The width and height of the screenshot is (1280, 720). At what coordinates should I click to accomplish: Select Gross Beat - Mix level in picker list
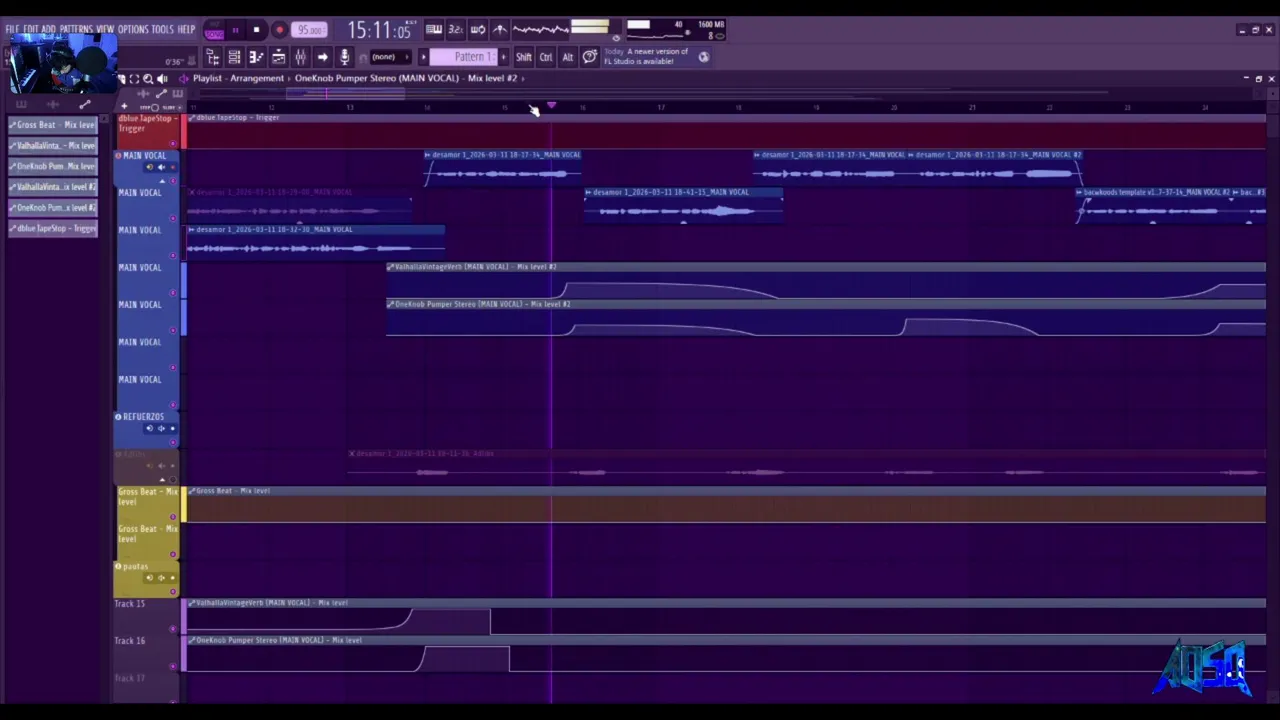coord(53,125)
